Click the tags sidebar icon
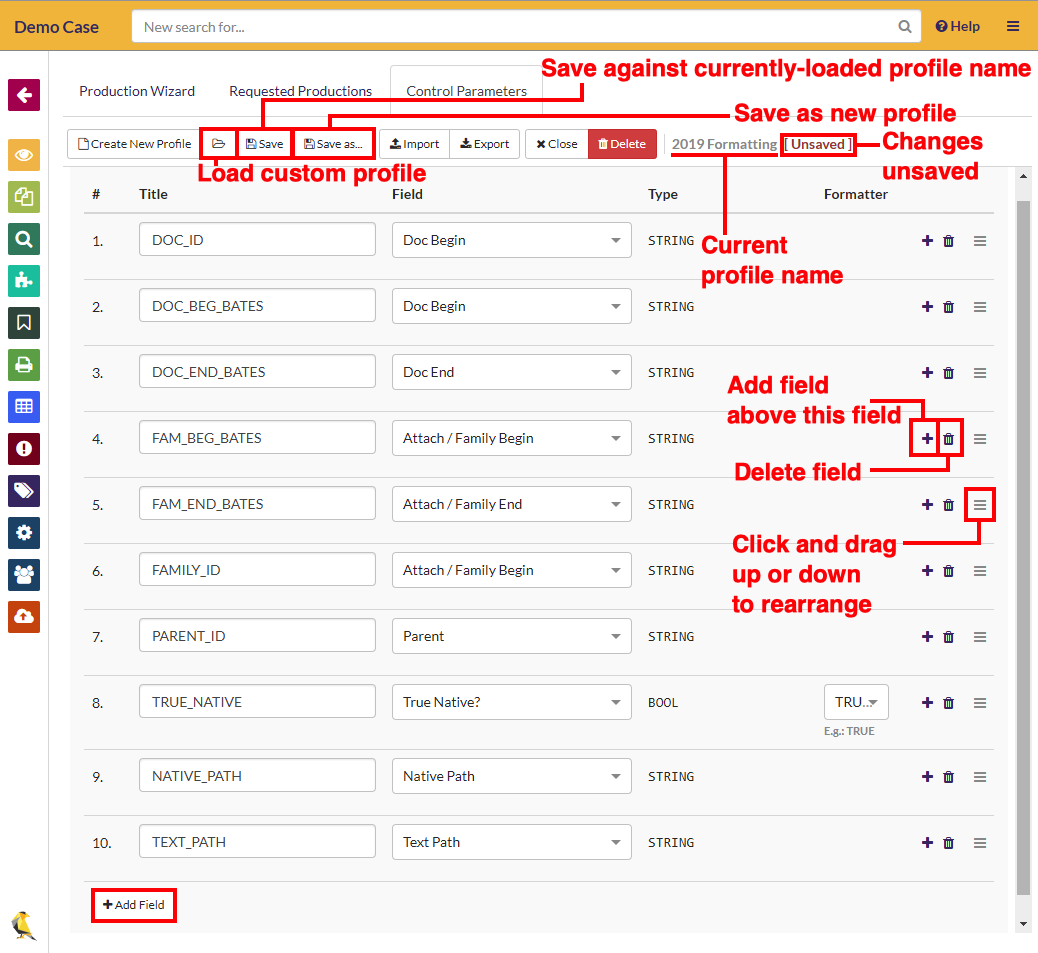1038x953 pixels. coord(24,491)
